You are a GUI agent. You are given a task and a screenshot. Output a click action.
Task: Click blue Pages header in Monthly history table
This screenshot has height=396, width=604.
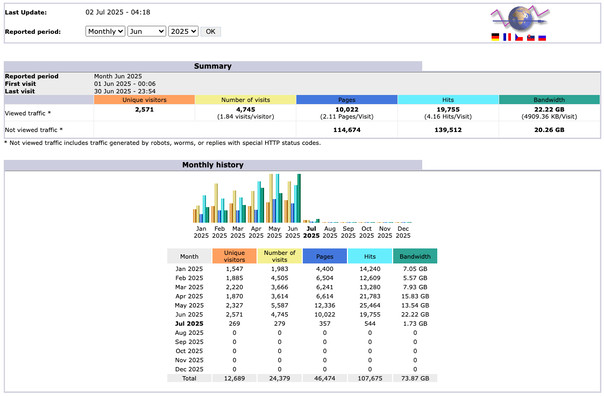point(325,256)
